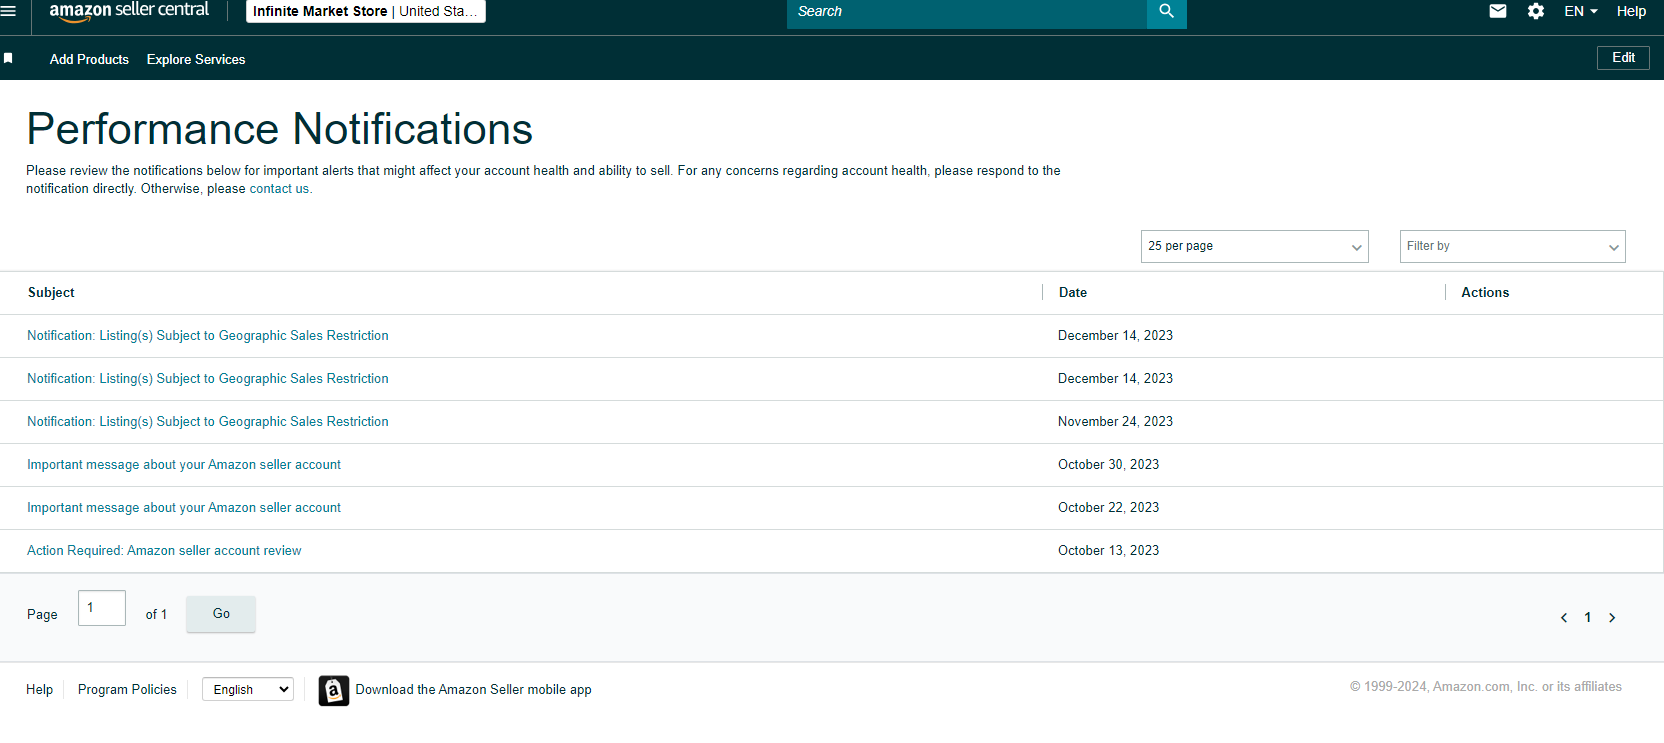The image size is (1664, 743).
Task: Click page number 1 in pagination
Action: click(1588, 618)
